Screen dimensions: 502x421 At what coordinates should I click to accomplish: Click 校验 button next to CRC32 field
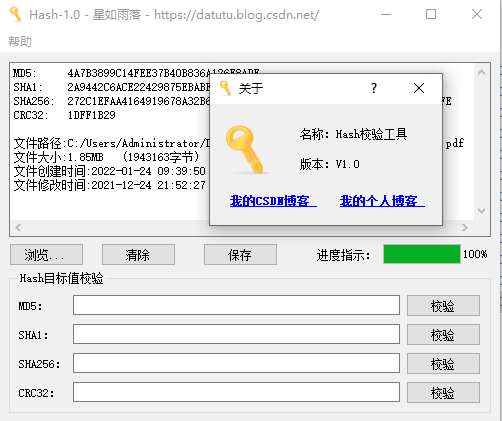(443, 392)
